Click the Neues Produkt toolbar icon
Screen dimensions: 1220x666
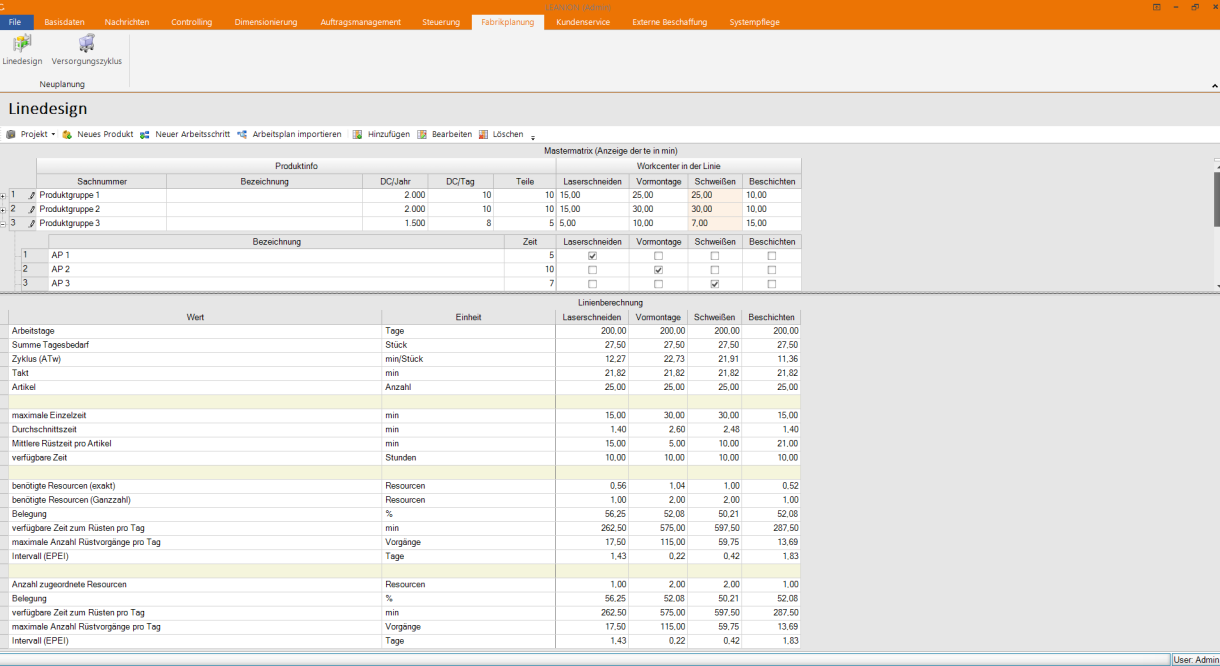(67, 134)
